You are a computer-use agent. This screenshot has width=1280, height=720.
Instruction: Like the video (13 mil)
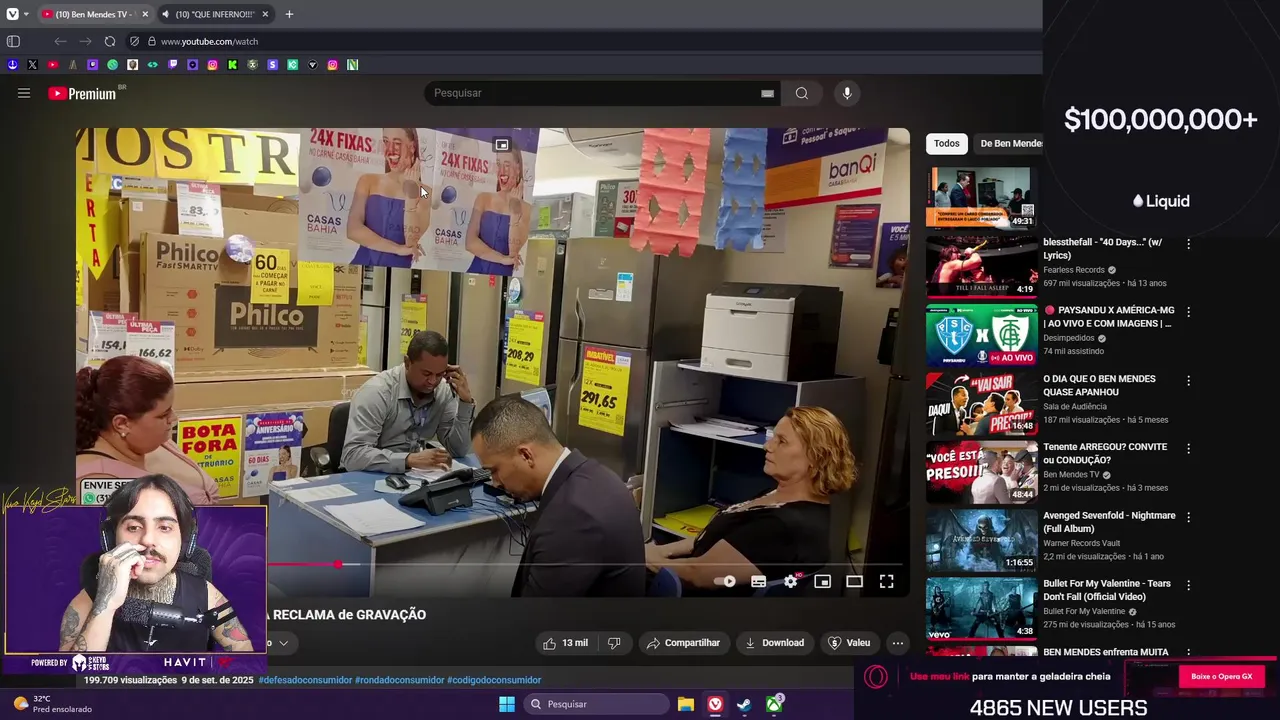[x=565, y=643]
